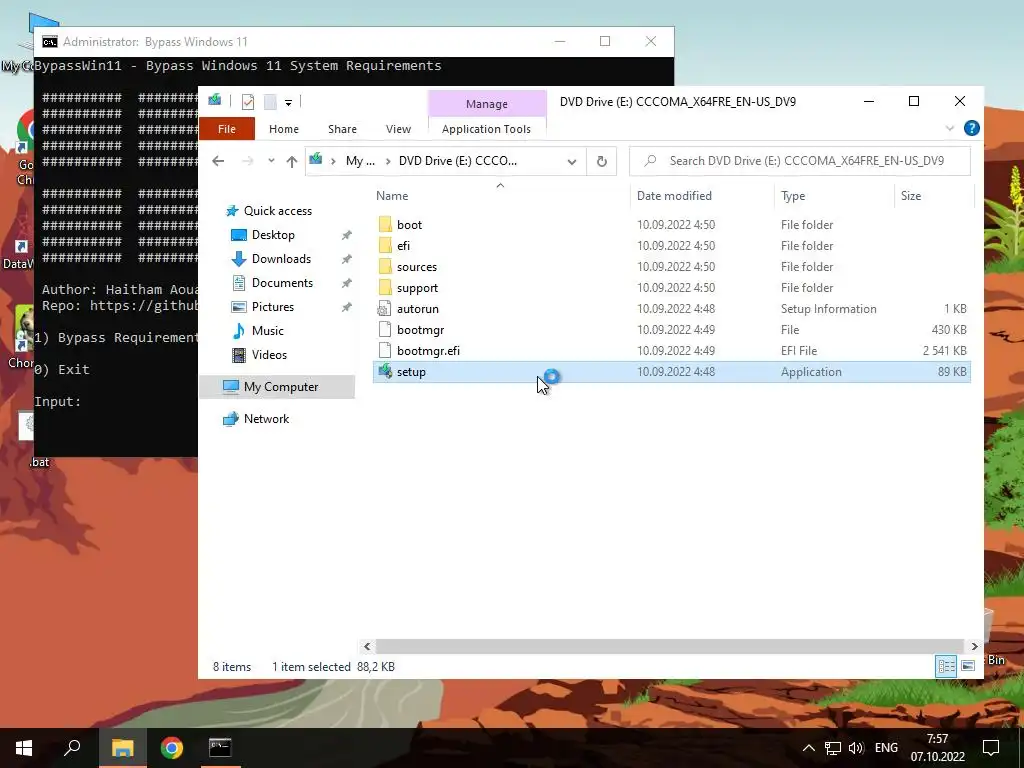1024x768 pixels.
Task: Click the pin icon beside Desktop
Action: [347, 235]
